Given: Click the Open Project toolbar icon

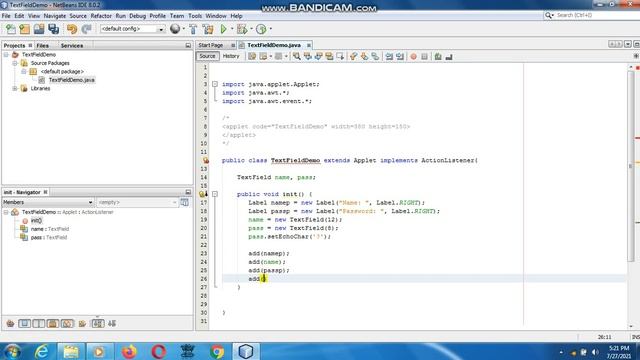Looking at the screenshot, I should [39, 29].
